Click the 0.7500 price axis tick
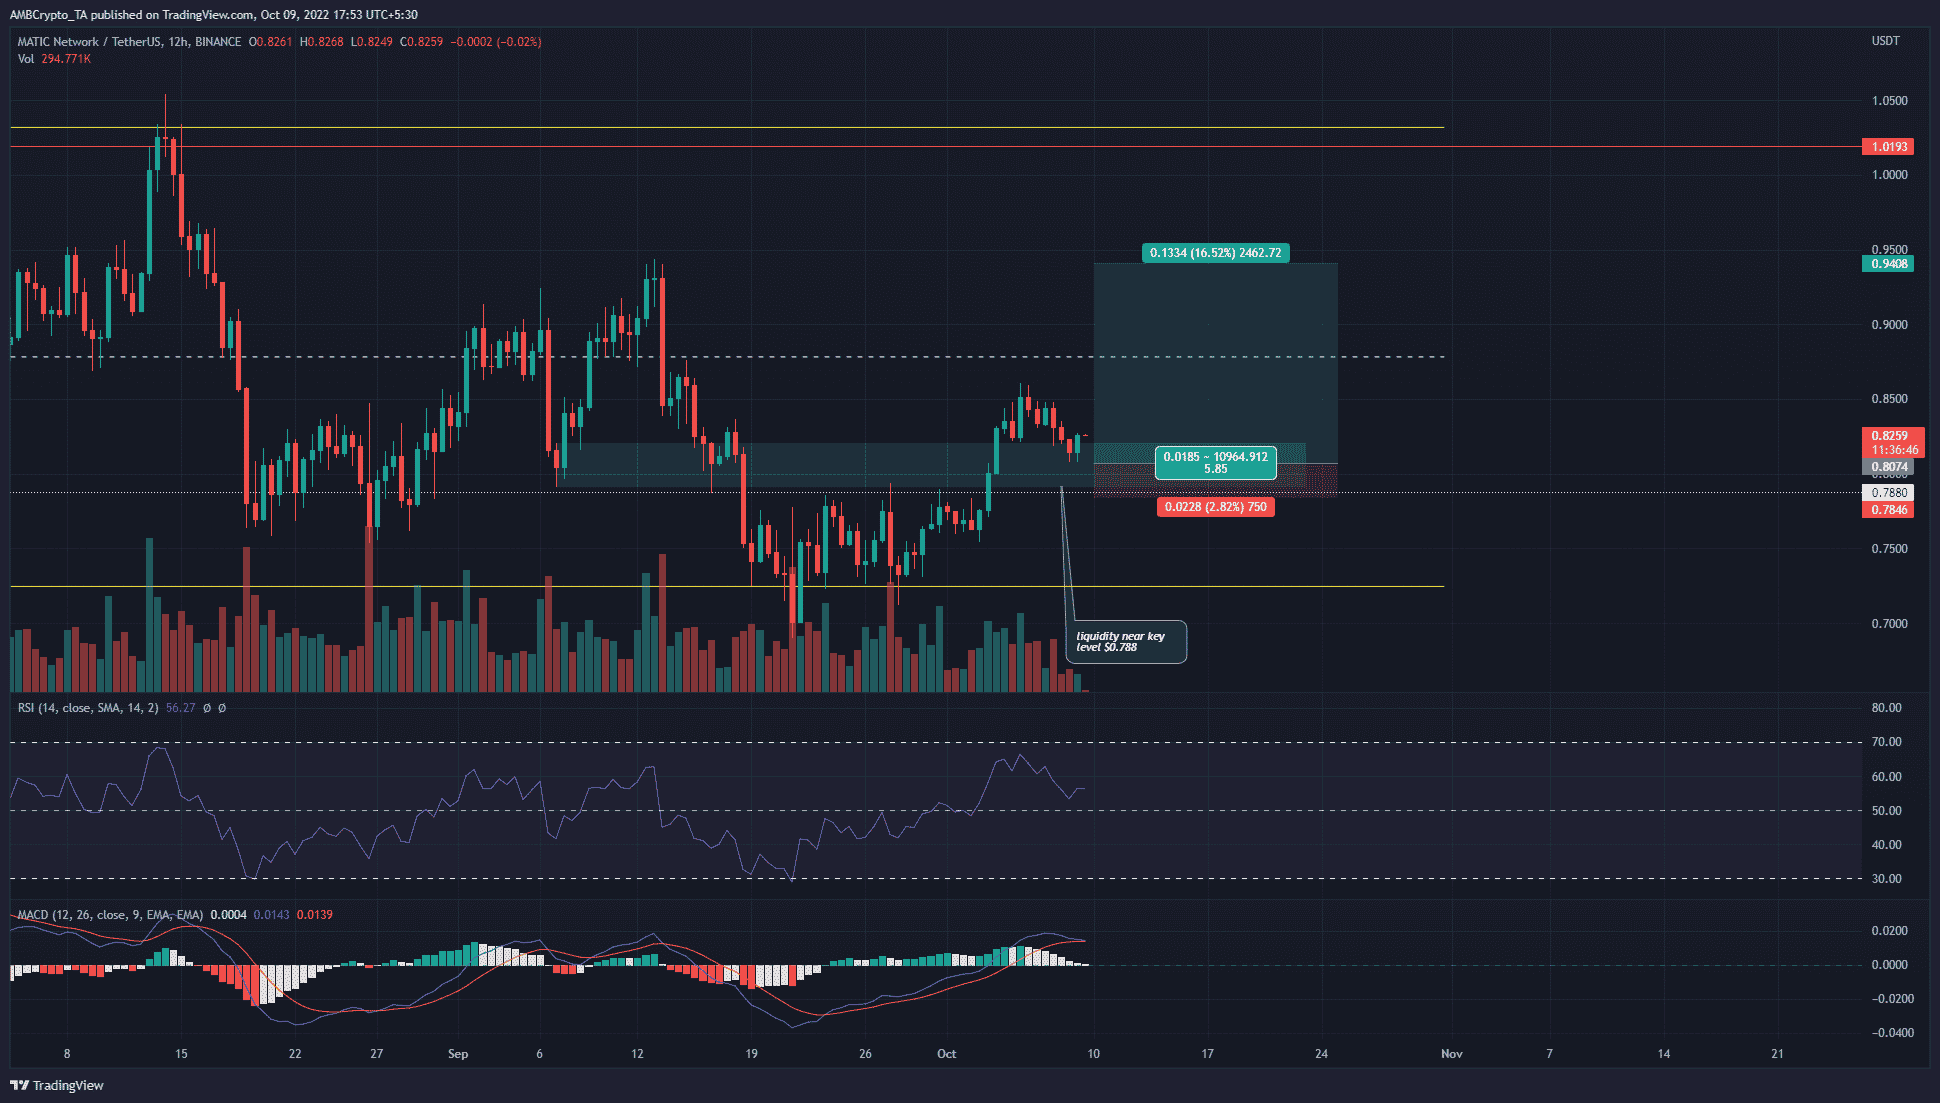The height and width of the screenshot is (1103, 1940). [x=1889, y=549]
